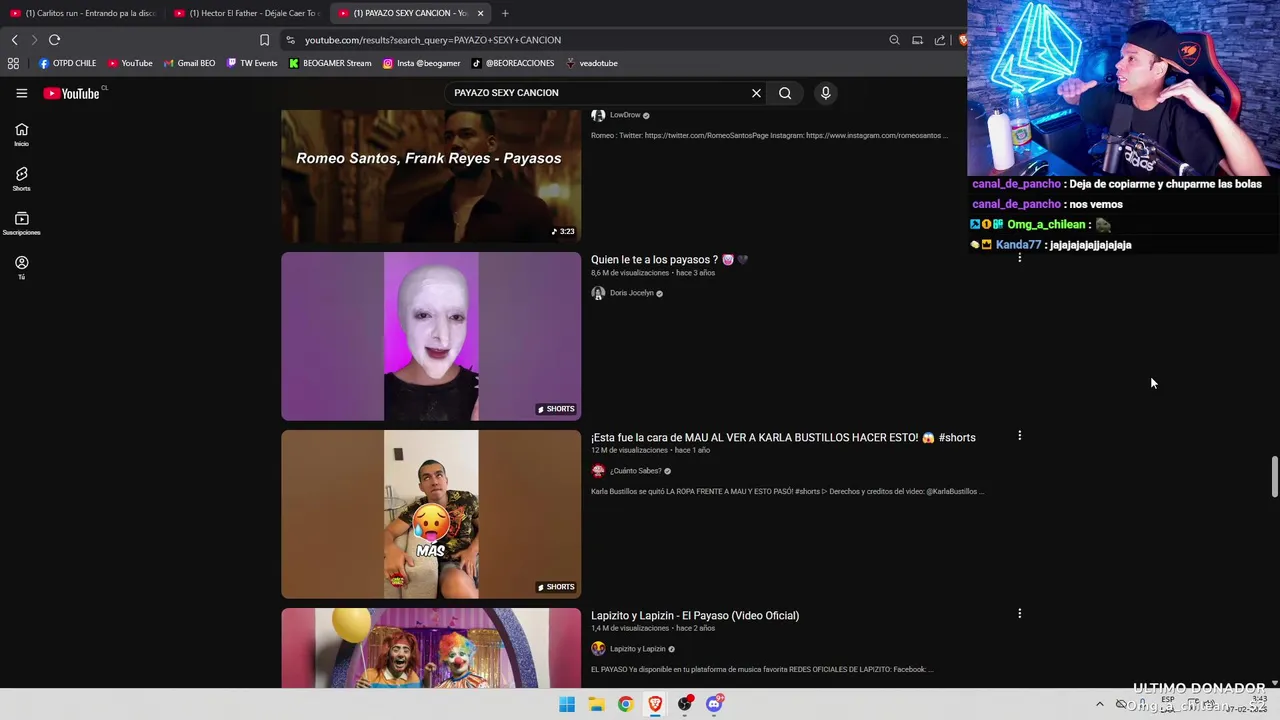Open Lapizito y Lapizin channel
1280x720 pixels.
(637, 649)
